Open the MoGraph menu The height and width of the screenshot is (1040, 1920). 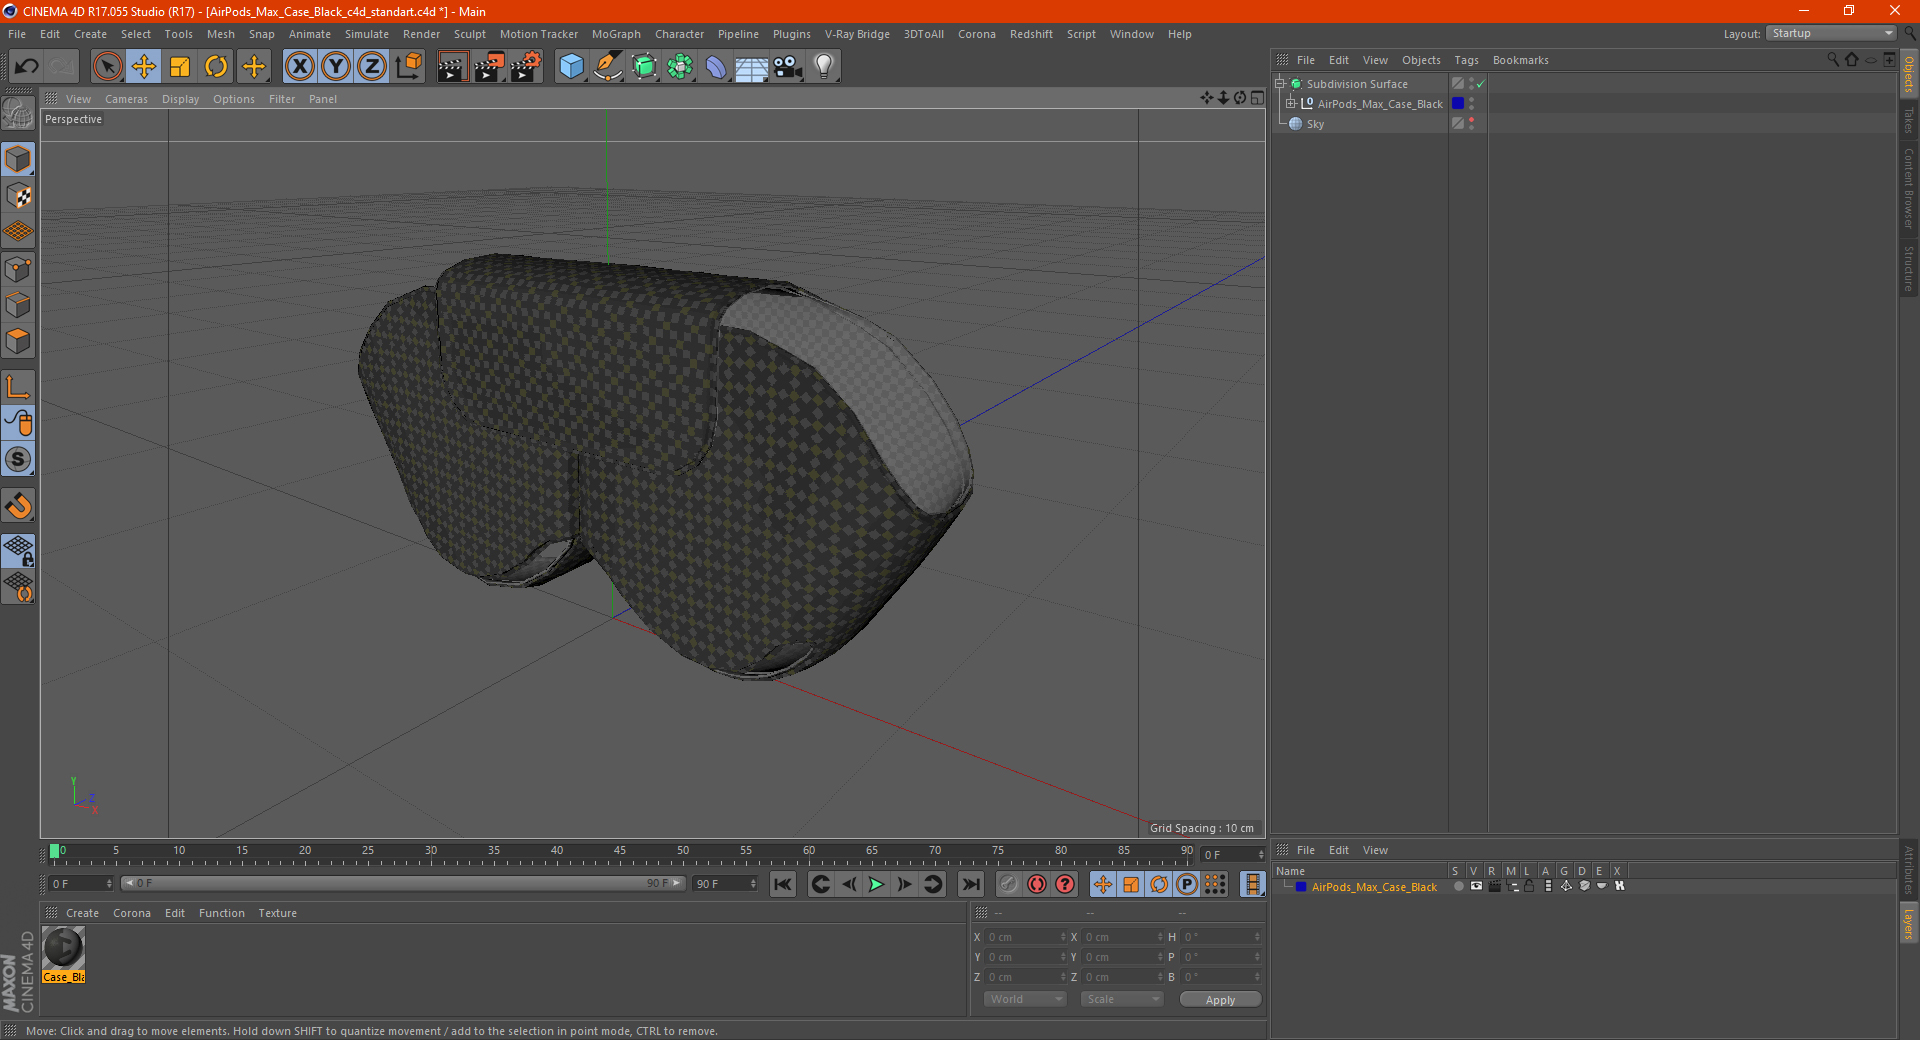(616, 34)
